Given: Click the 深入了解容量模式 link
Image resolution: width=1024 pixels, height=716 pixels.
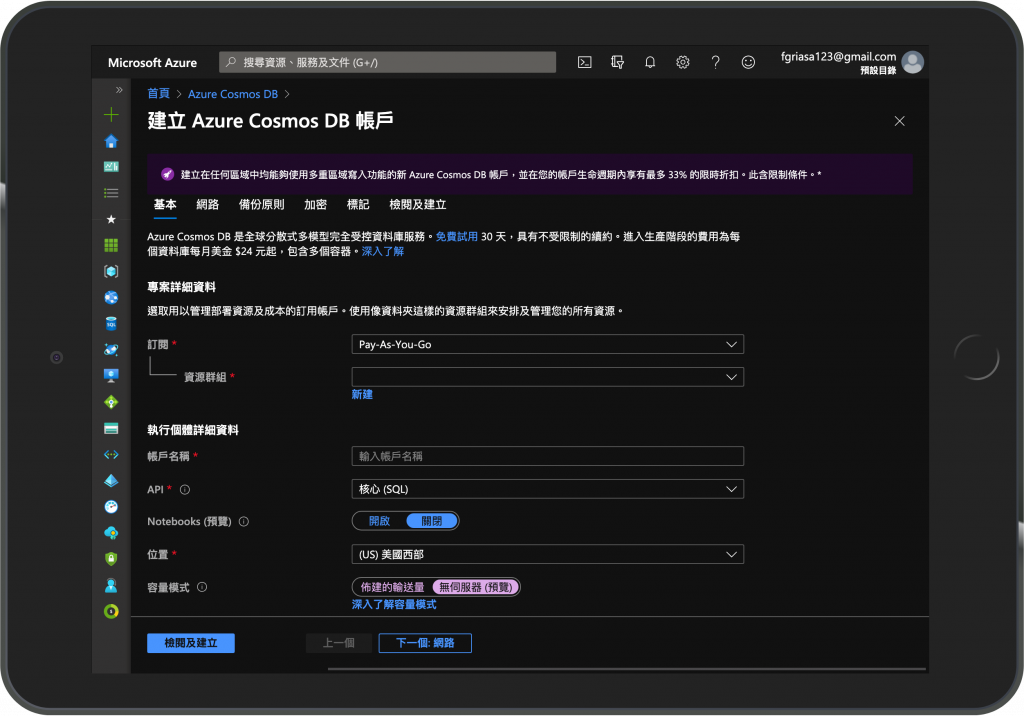Looking at the screenshot, I should tap(394, 604).
